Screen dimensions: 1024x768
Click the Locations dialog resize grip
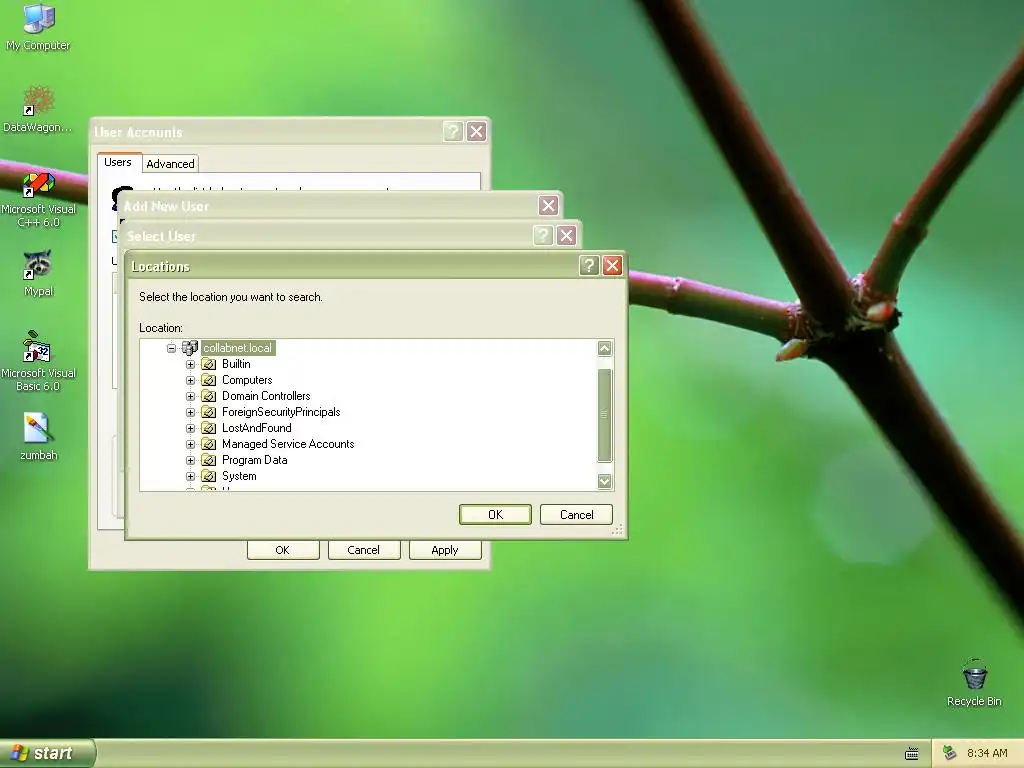click(x=617, y=530)
